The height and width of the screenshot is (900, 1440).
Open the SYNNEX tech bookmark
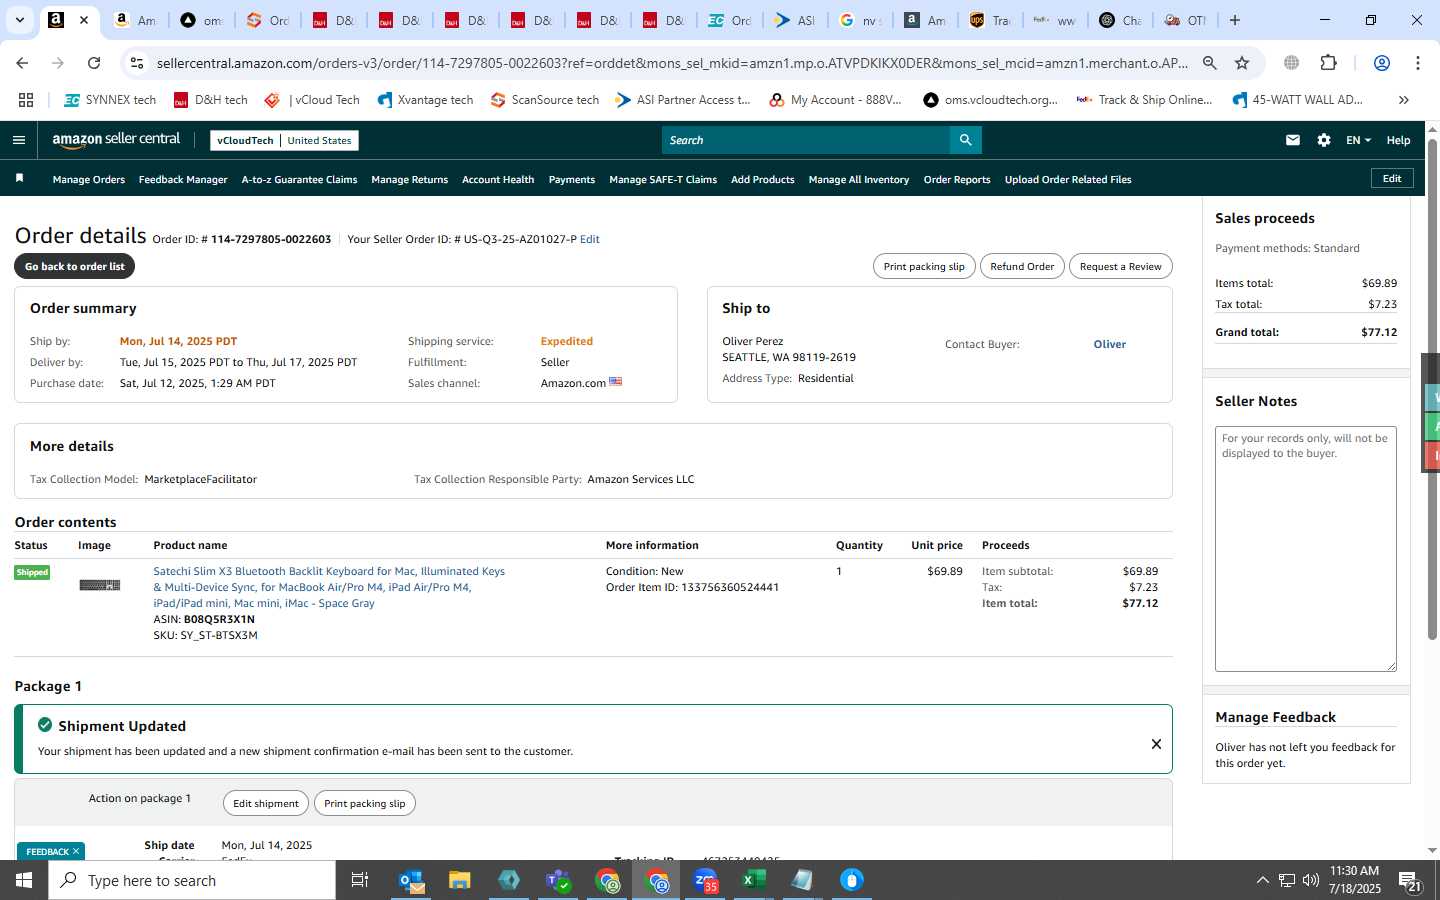tap(110, 100)
